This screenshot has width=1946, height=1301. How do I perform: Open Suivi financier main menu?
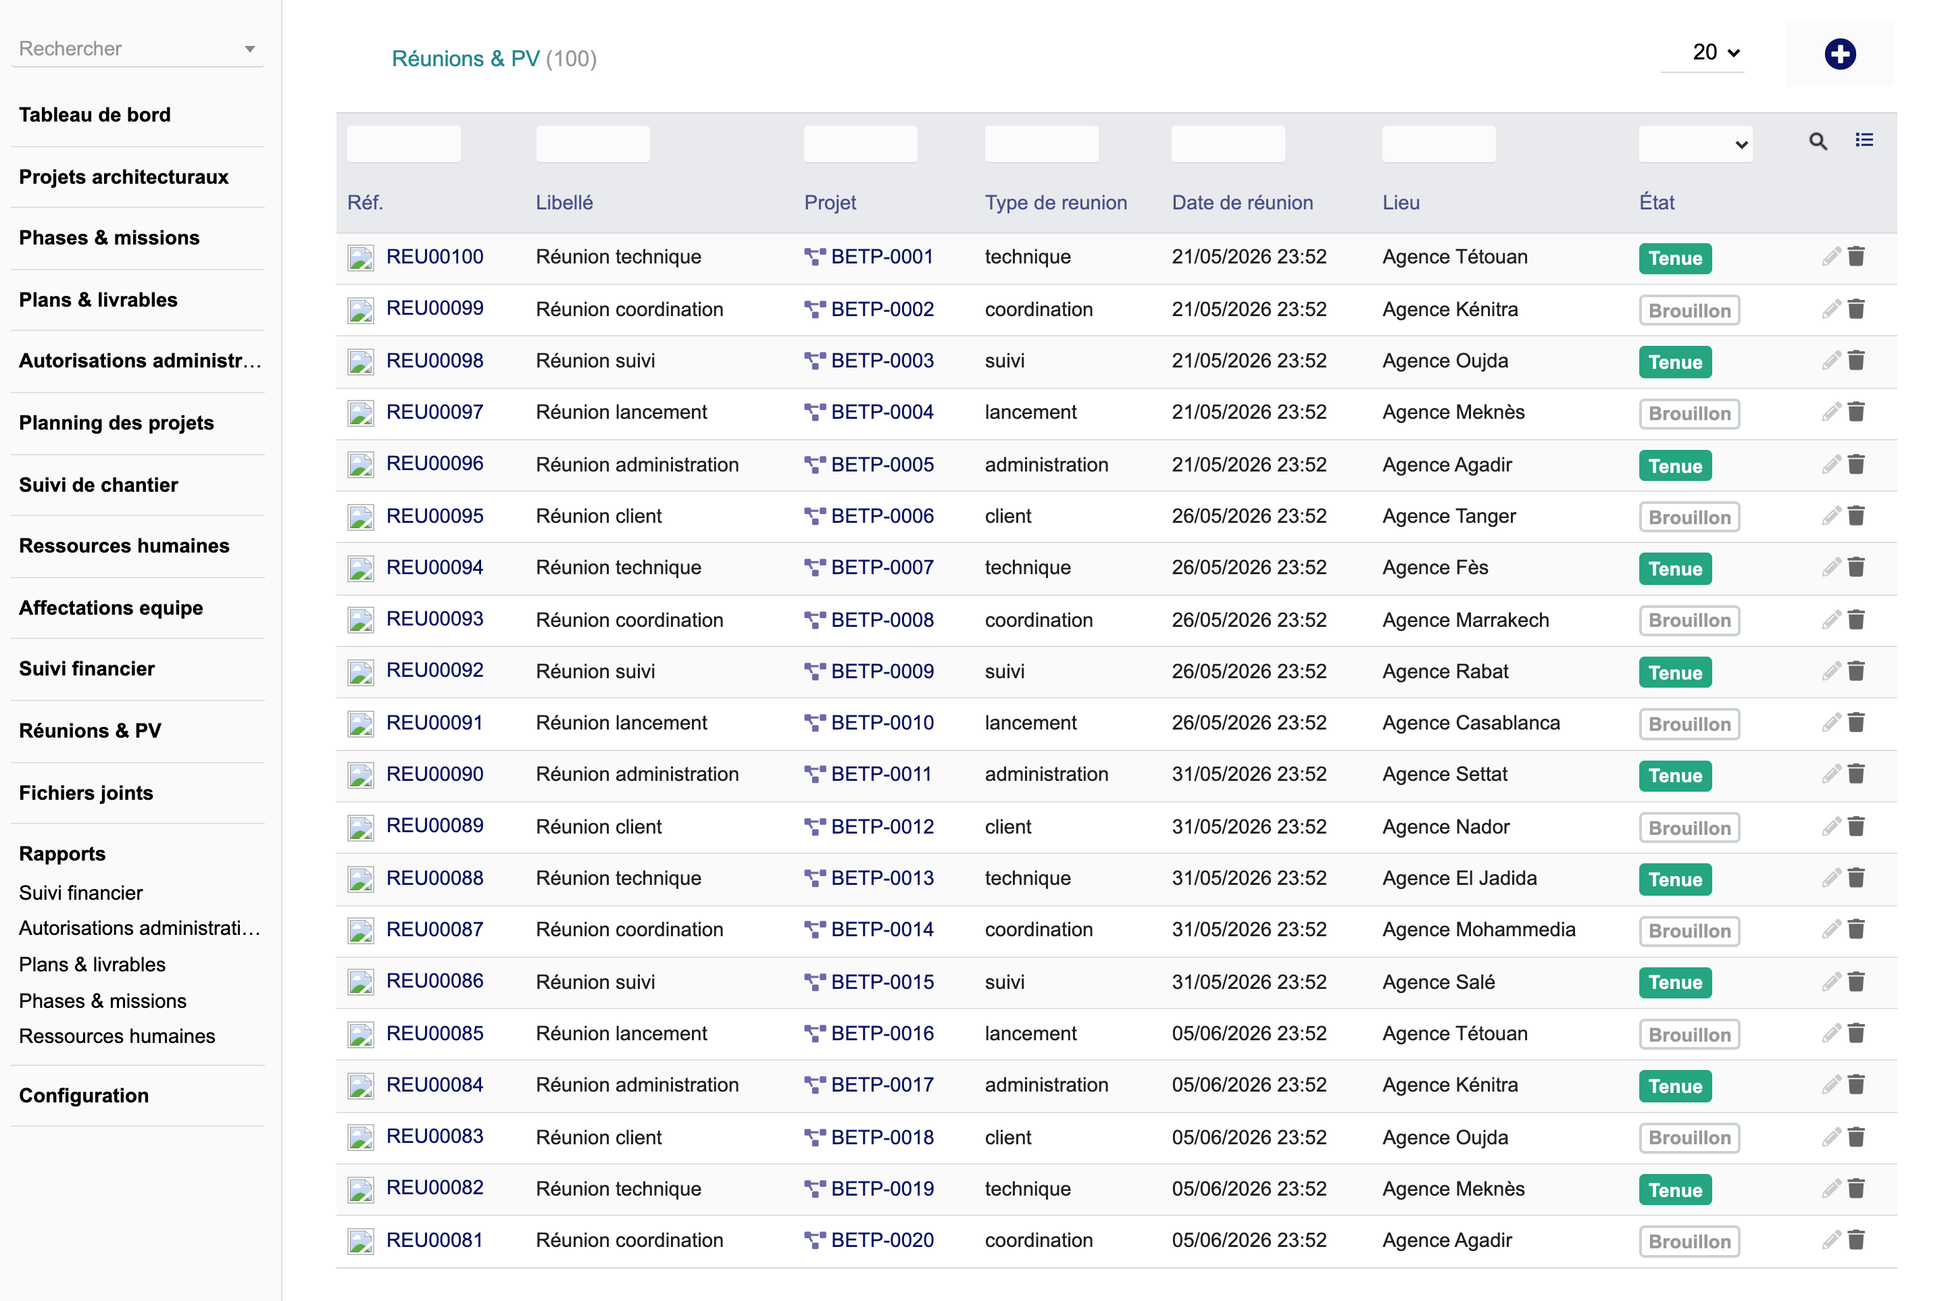[x=87, y=669]
